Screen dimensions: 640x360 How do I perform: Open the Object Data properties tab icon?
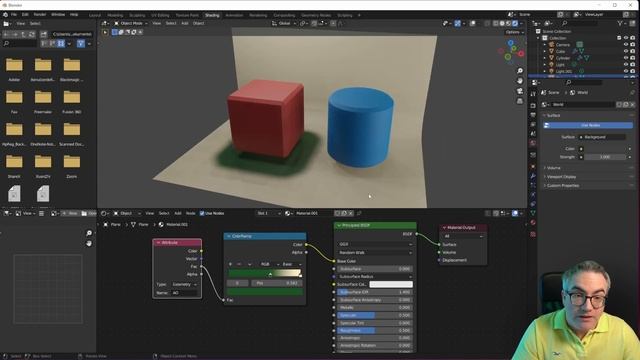pyautogui.click(x=533, y=213)
